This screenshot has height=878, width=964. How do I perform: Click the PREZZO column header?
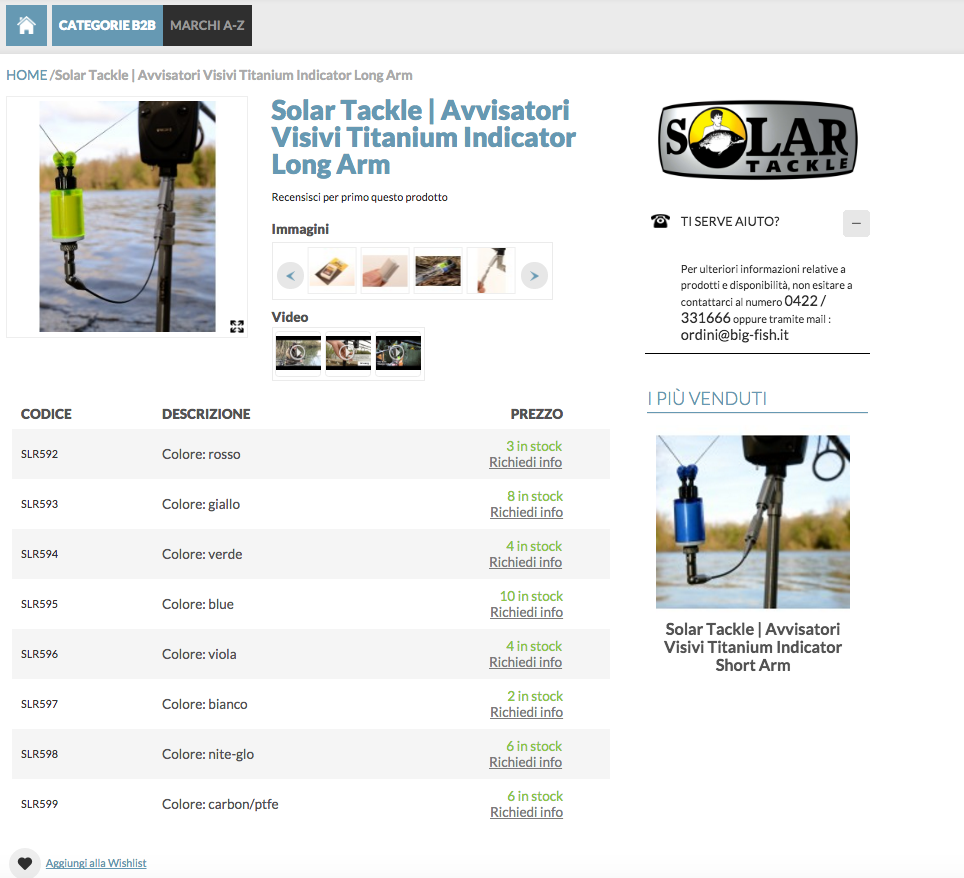coord(537,414)
